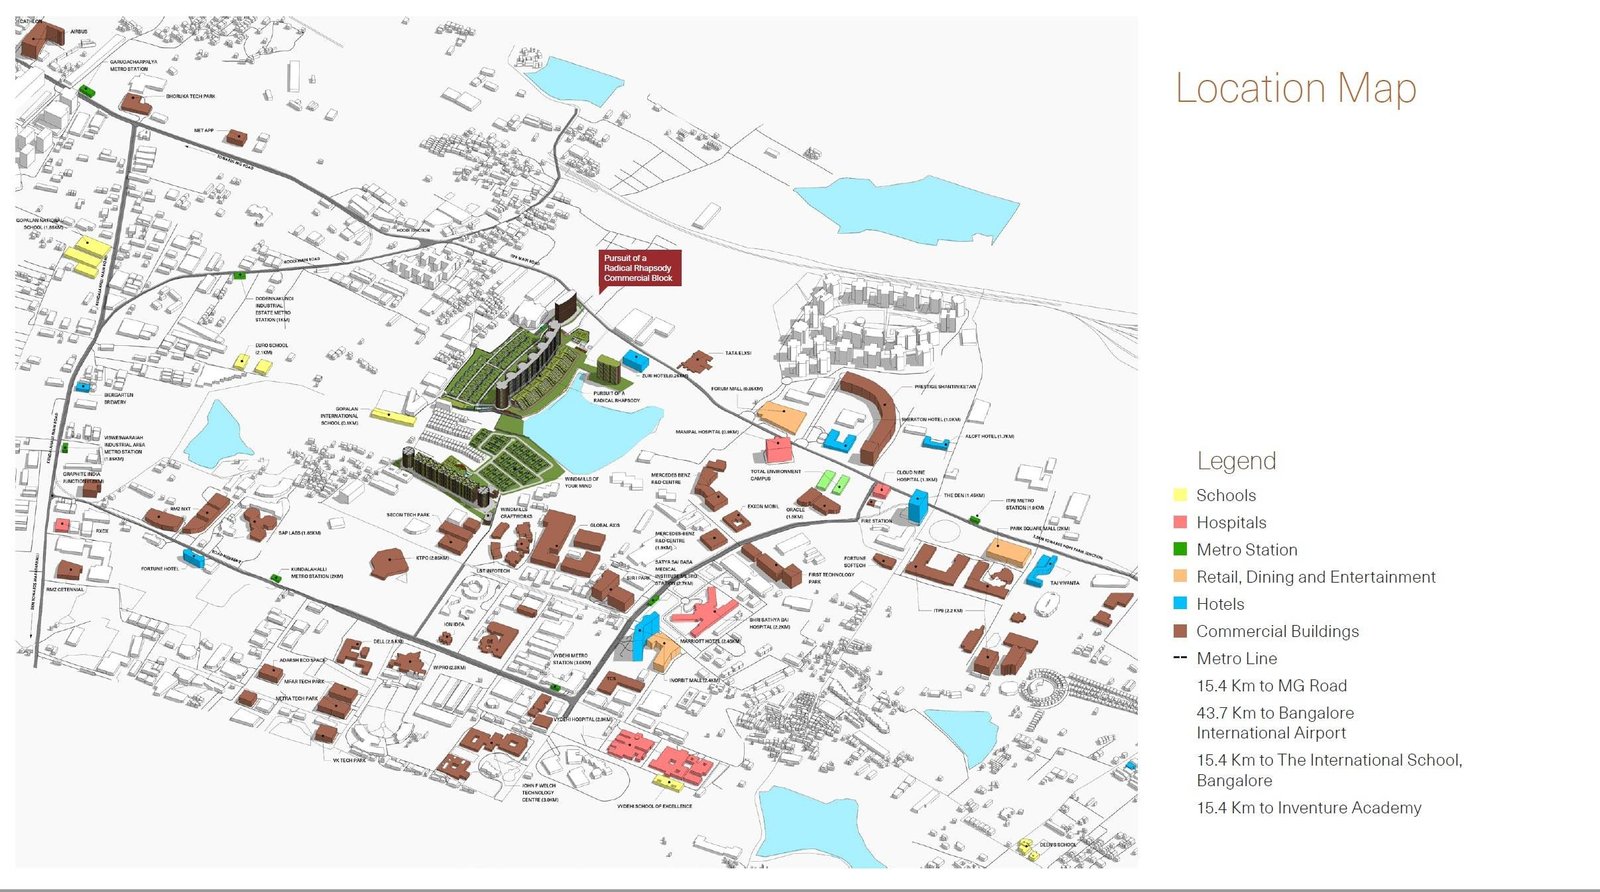Image resolution: width=1600 pixels, height=892 pixels.
Task: Click the green Metro Station legend swatch
Action: pos(1180,549)
